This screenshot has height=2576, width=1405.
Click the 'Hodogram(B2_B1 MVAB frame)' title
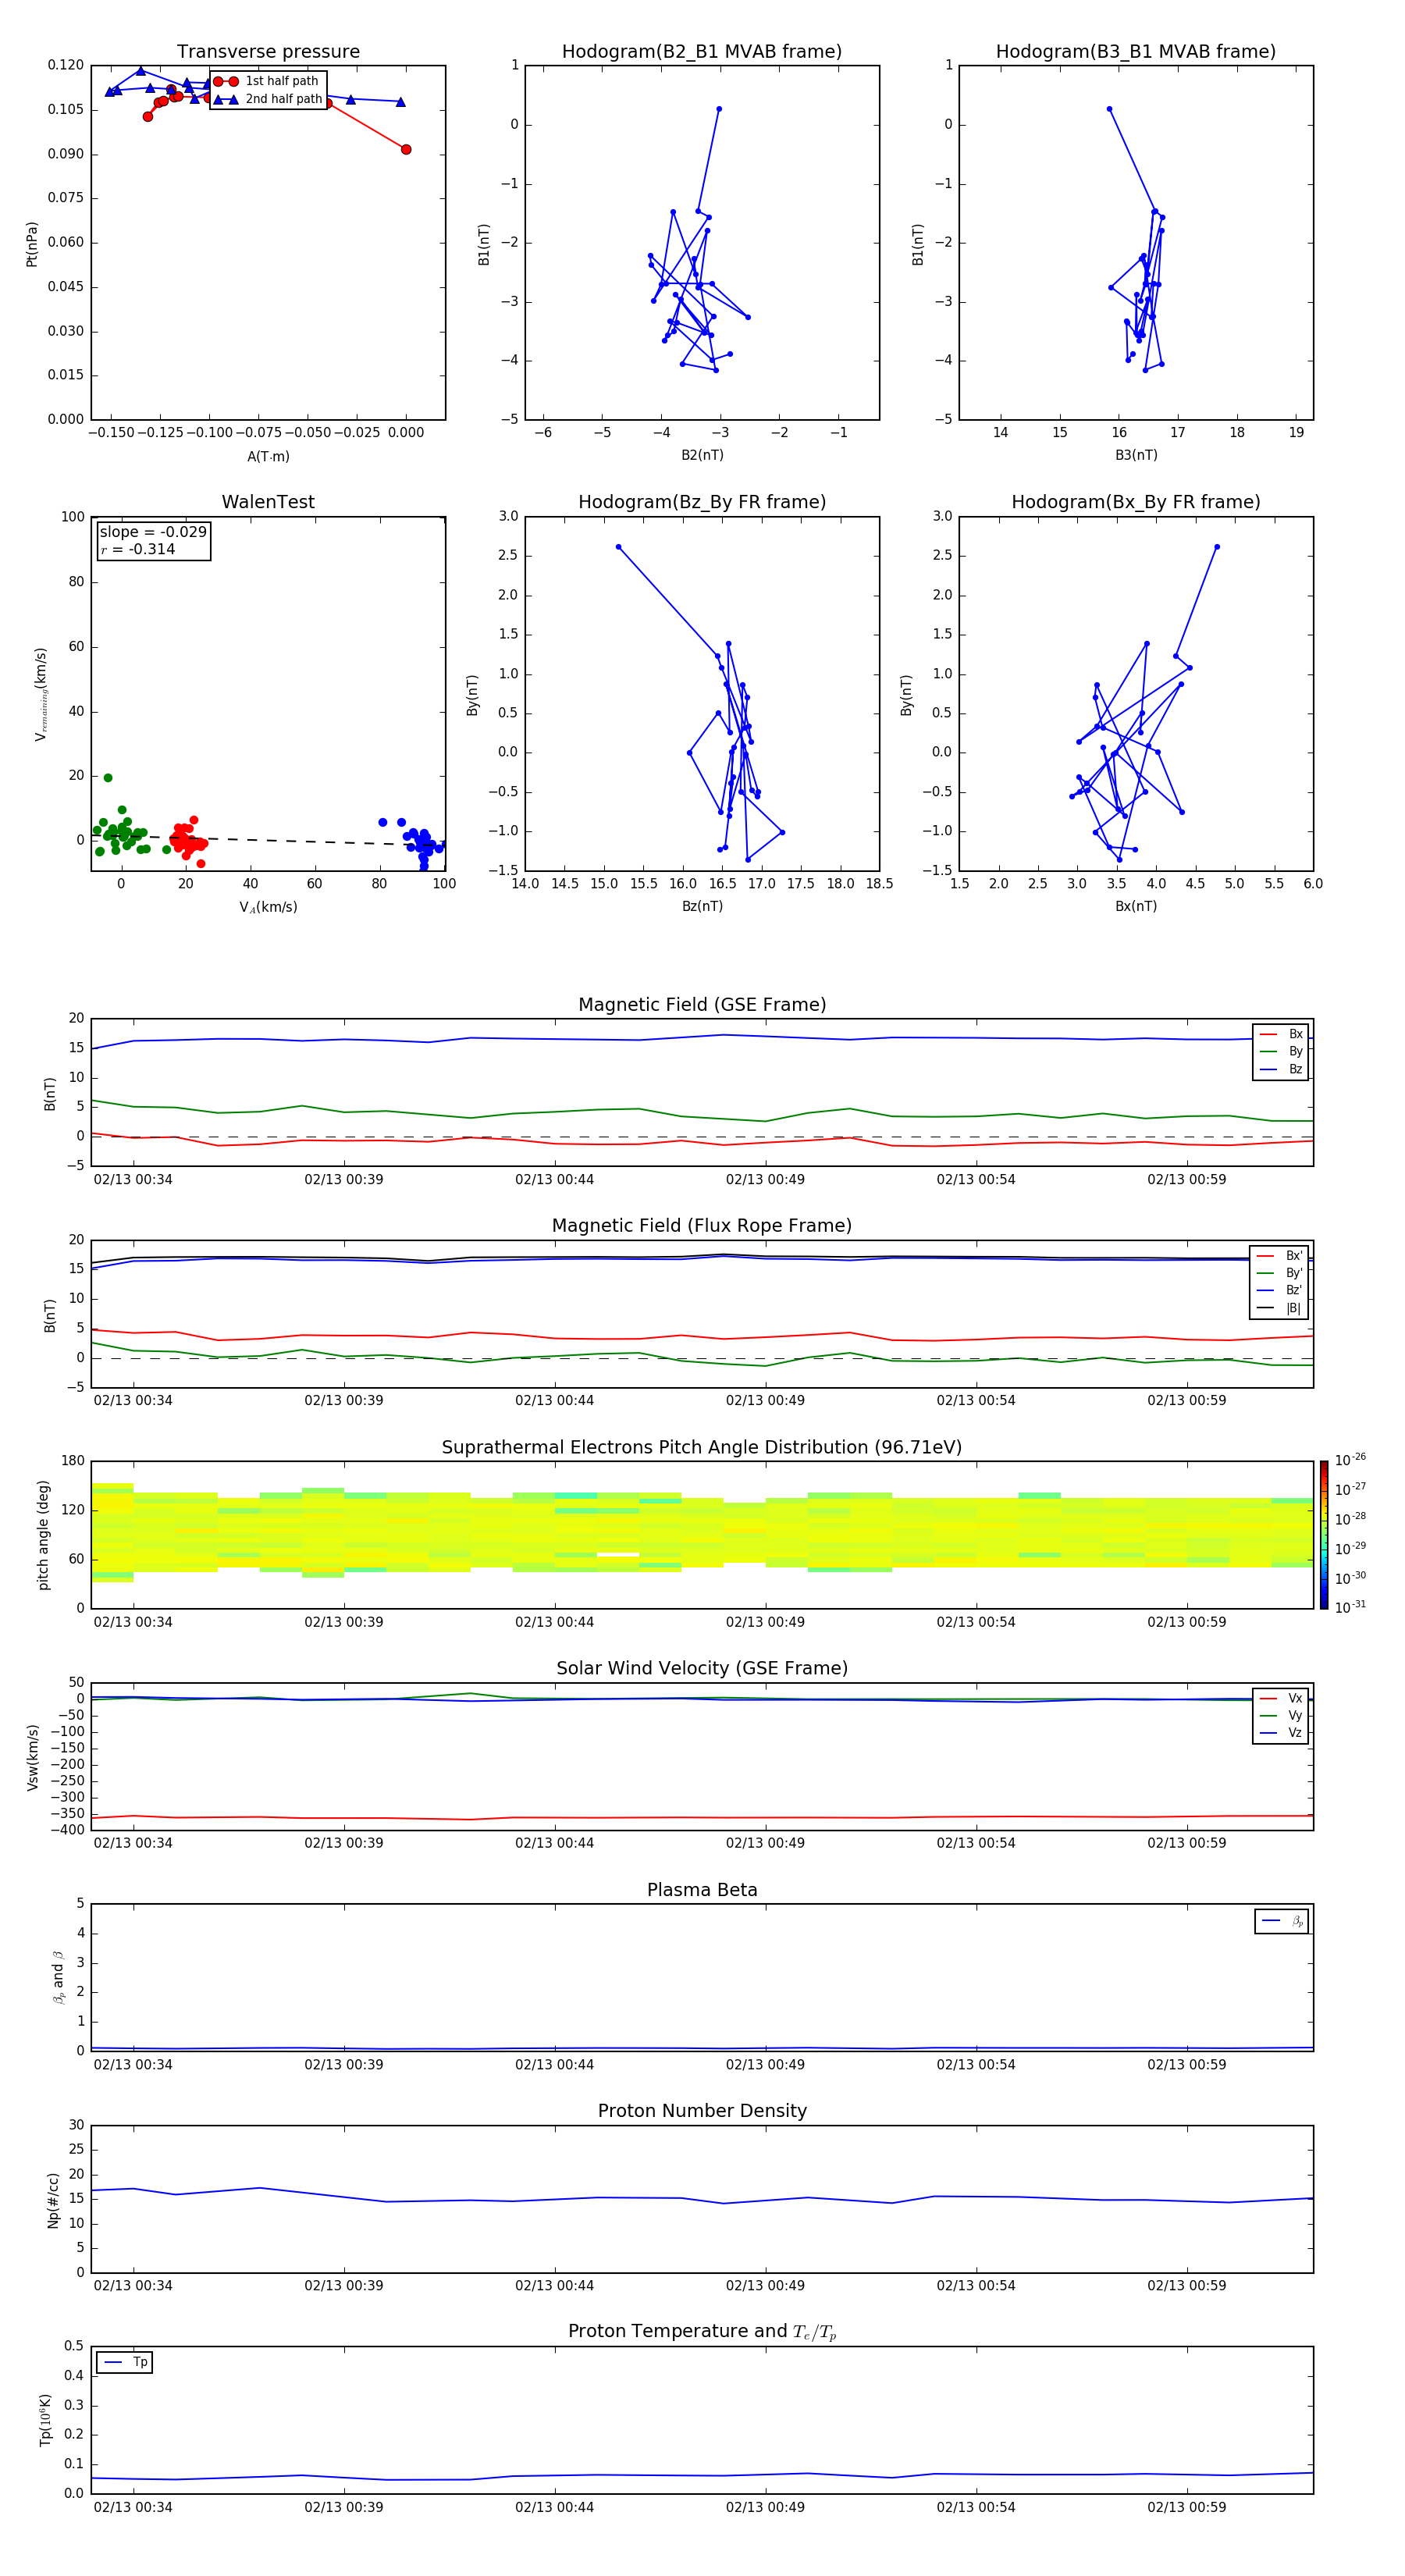point(702,52)
